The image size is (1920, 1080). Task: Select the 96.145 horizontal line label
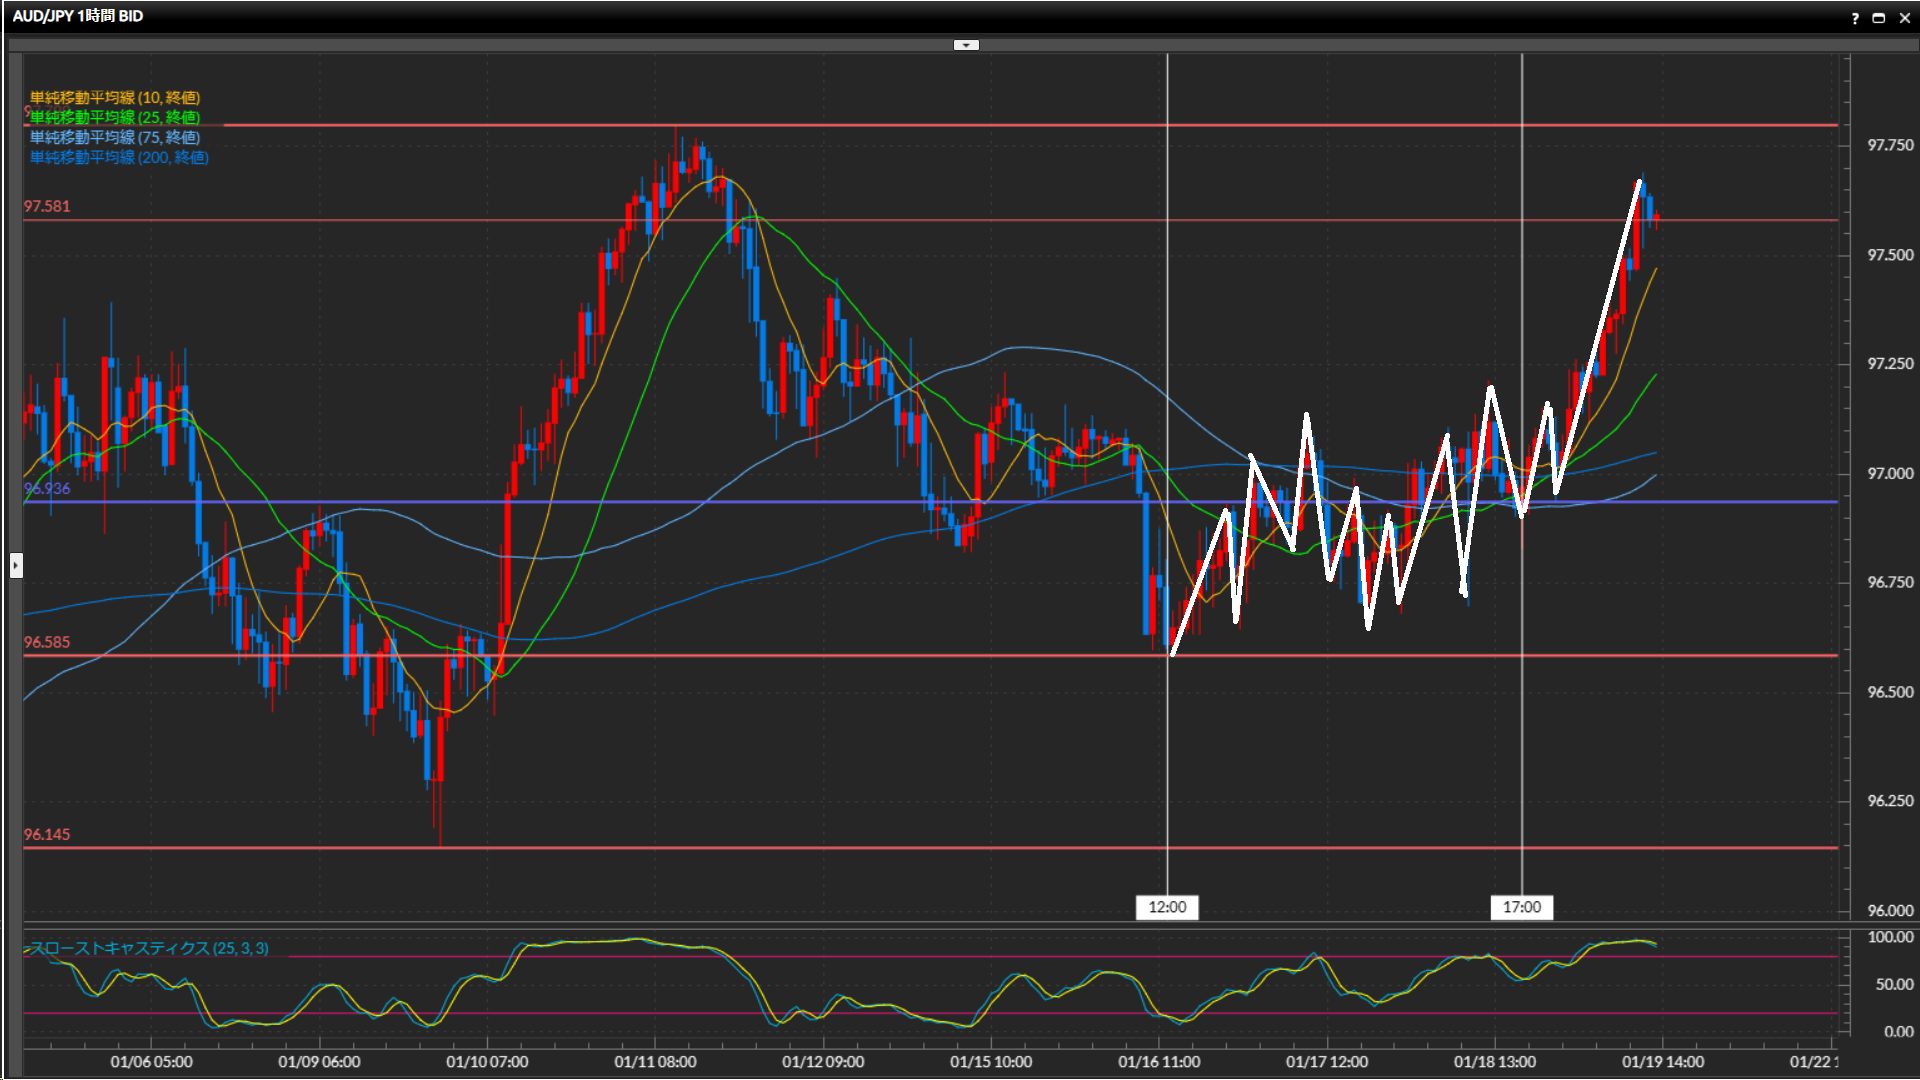[47, 834]
